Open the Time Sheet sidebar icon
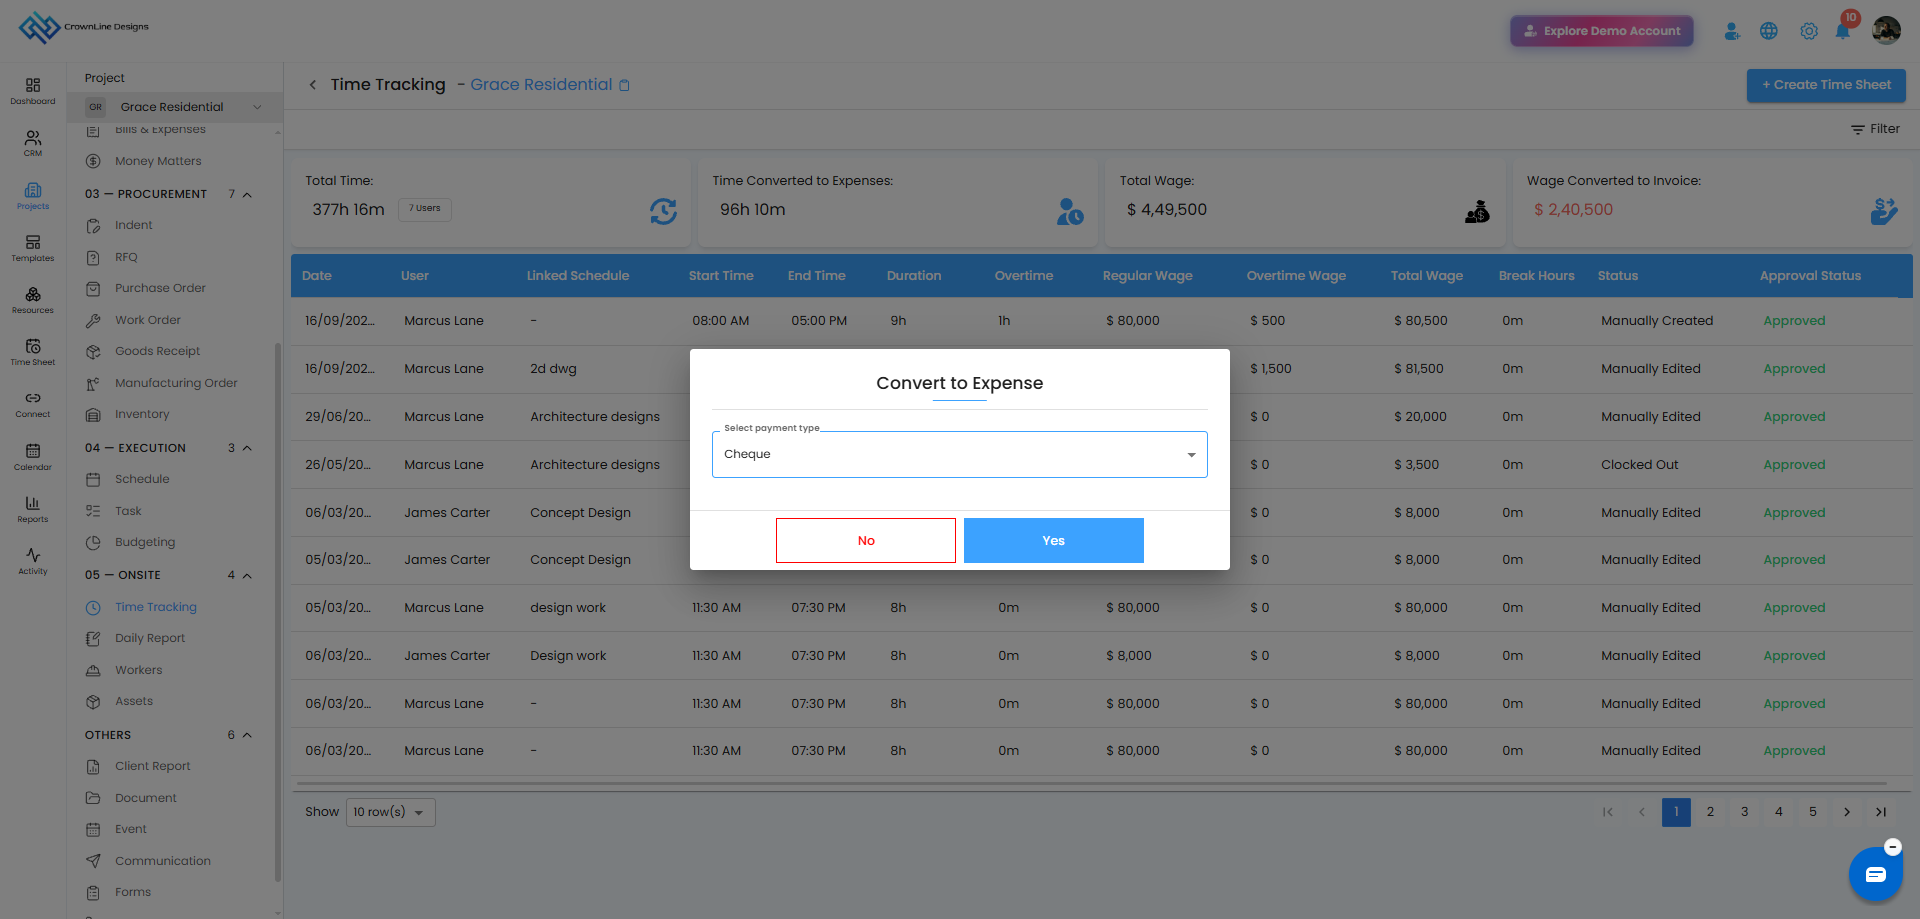The height and width of the screenshot is (919, 1920). 33,352
